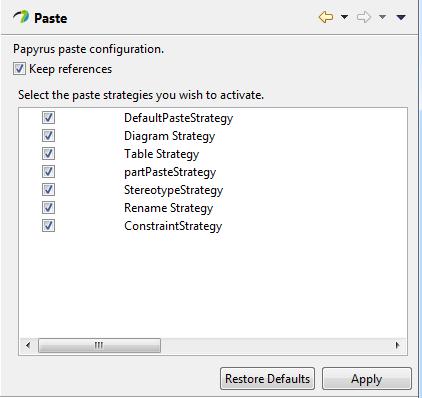Toggle the Rename Strategy checkbox

[x=48, y=208]
